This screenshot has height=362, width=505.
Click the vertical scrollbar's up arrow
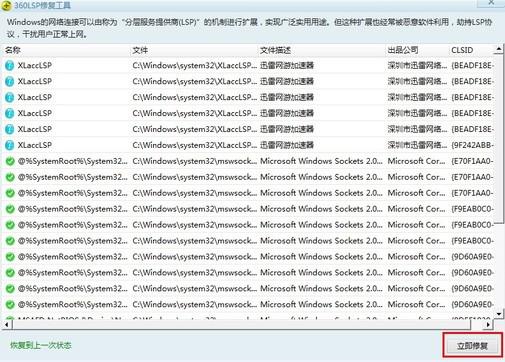click(x=499, y=50)
